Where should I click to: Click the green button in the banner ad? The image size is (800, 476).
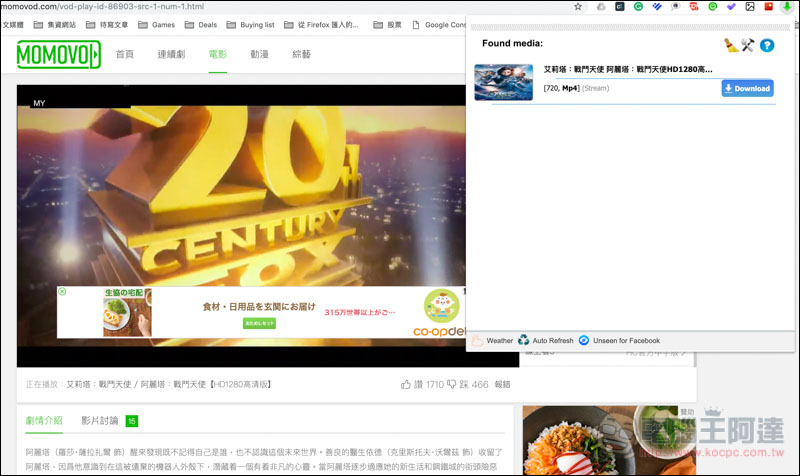click(259, 323)
